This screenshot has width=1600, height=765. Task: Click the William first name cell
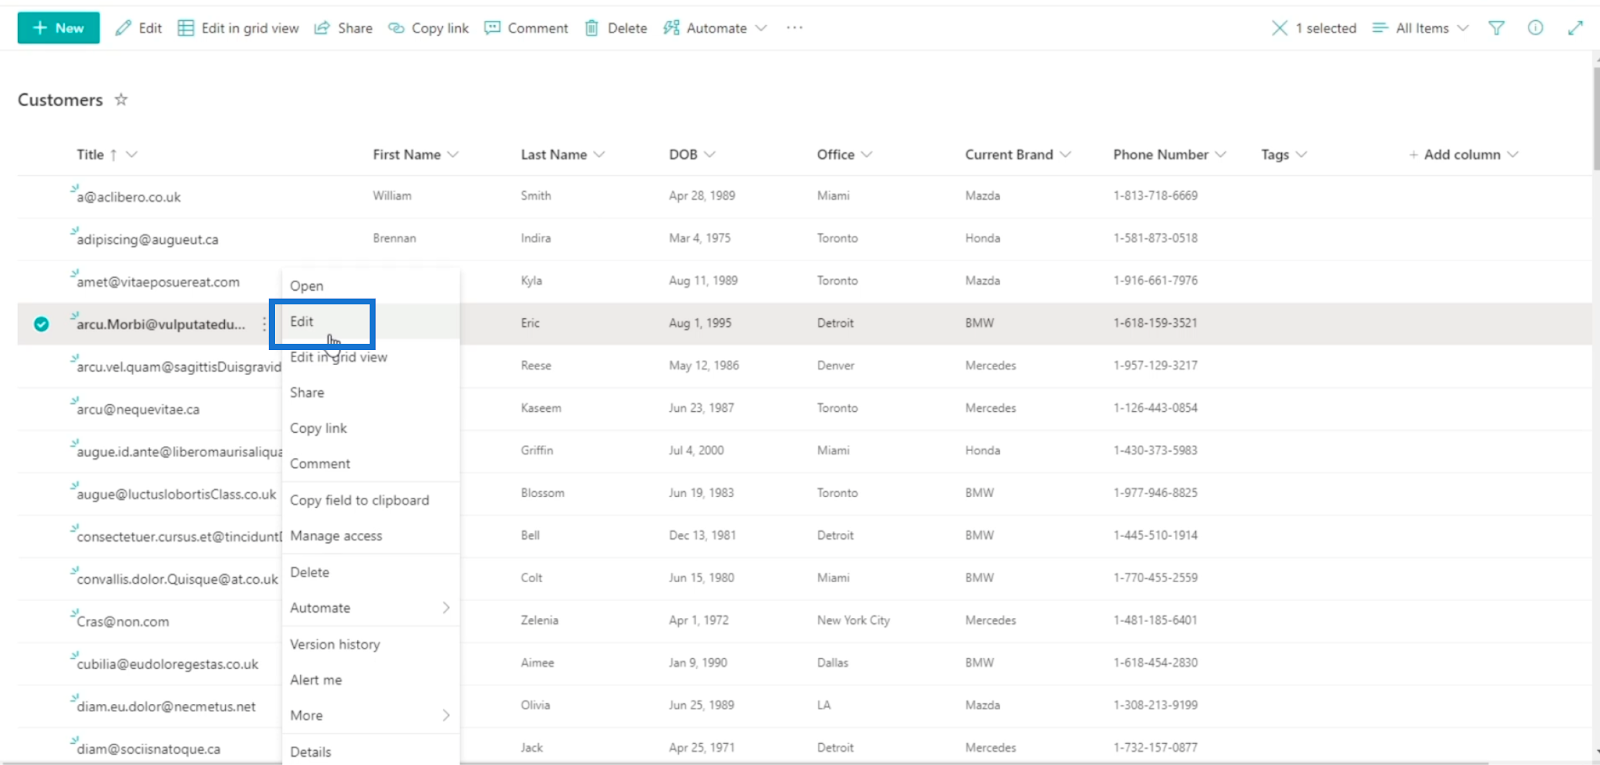tap(392, 196)
